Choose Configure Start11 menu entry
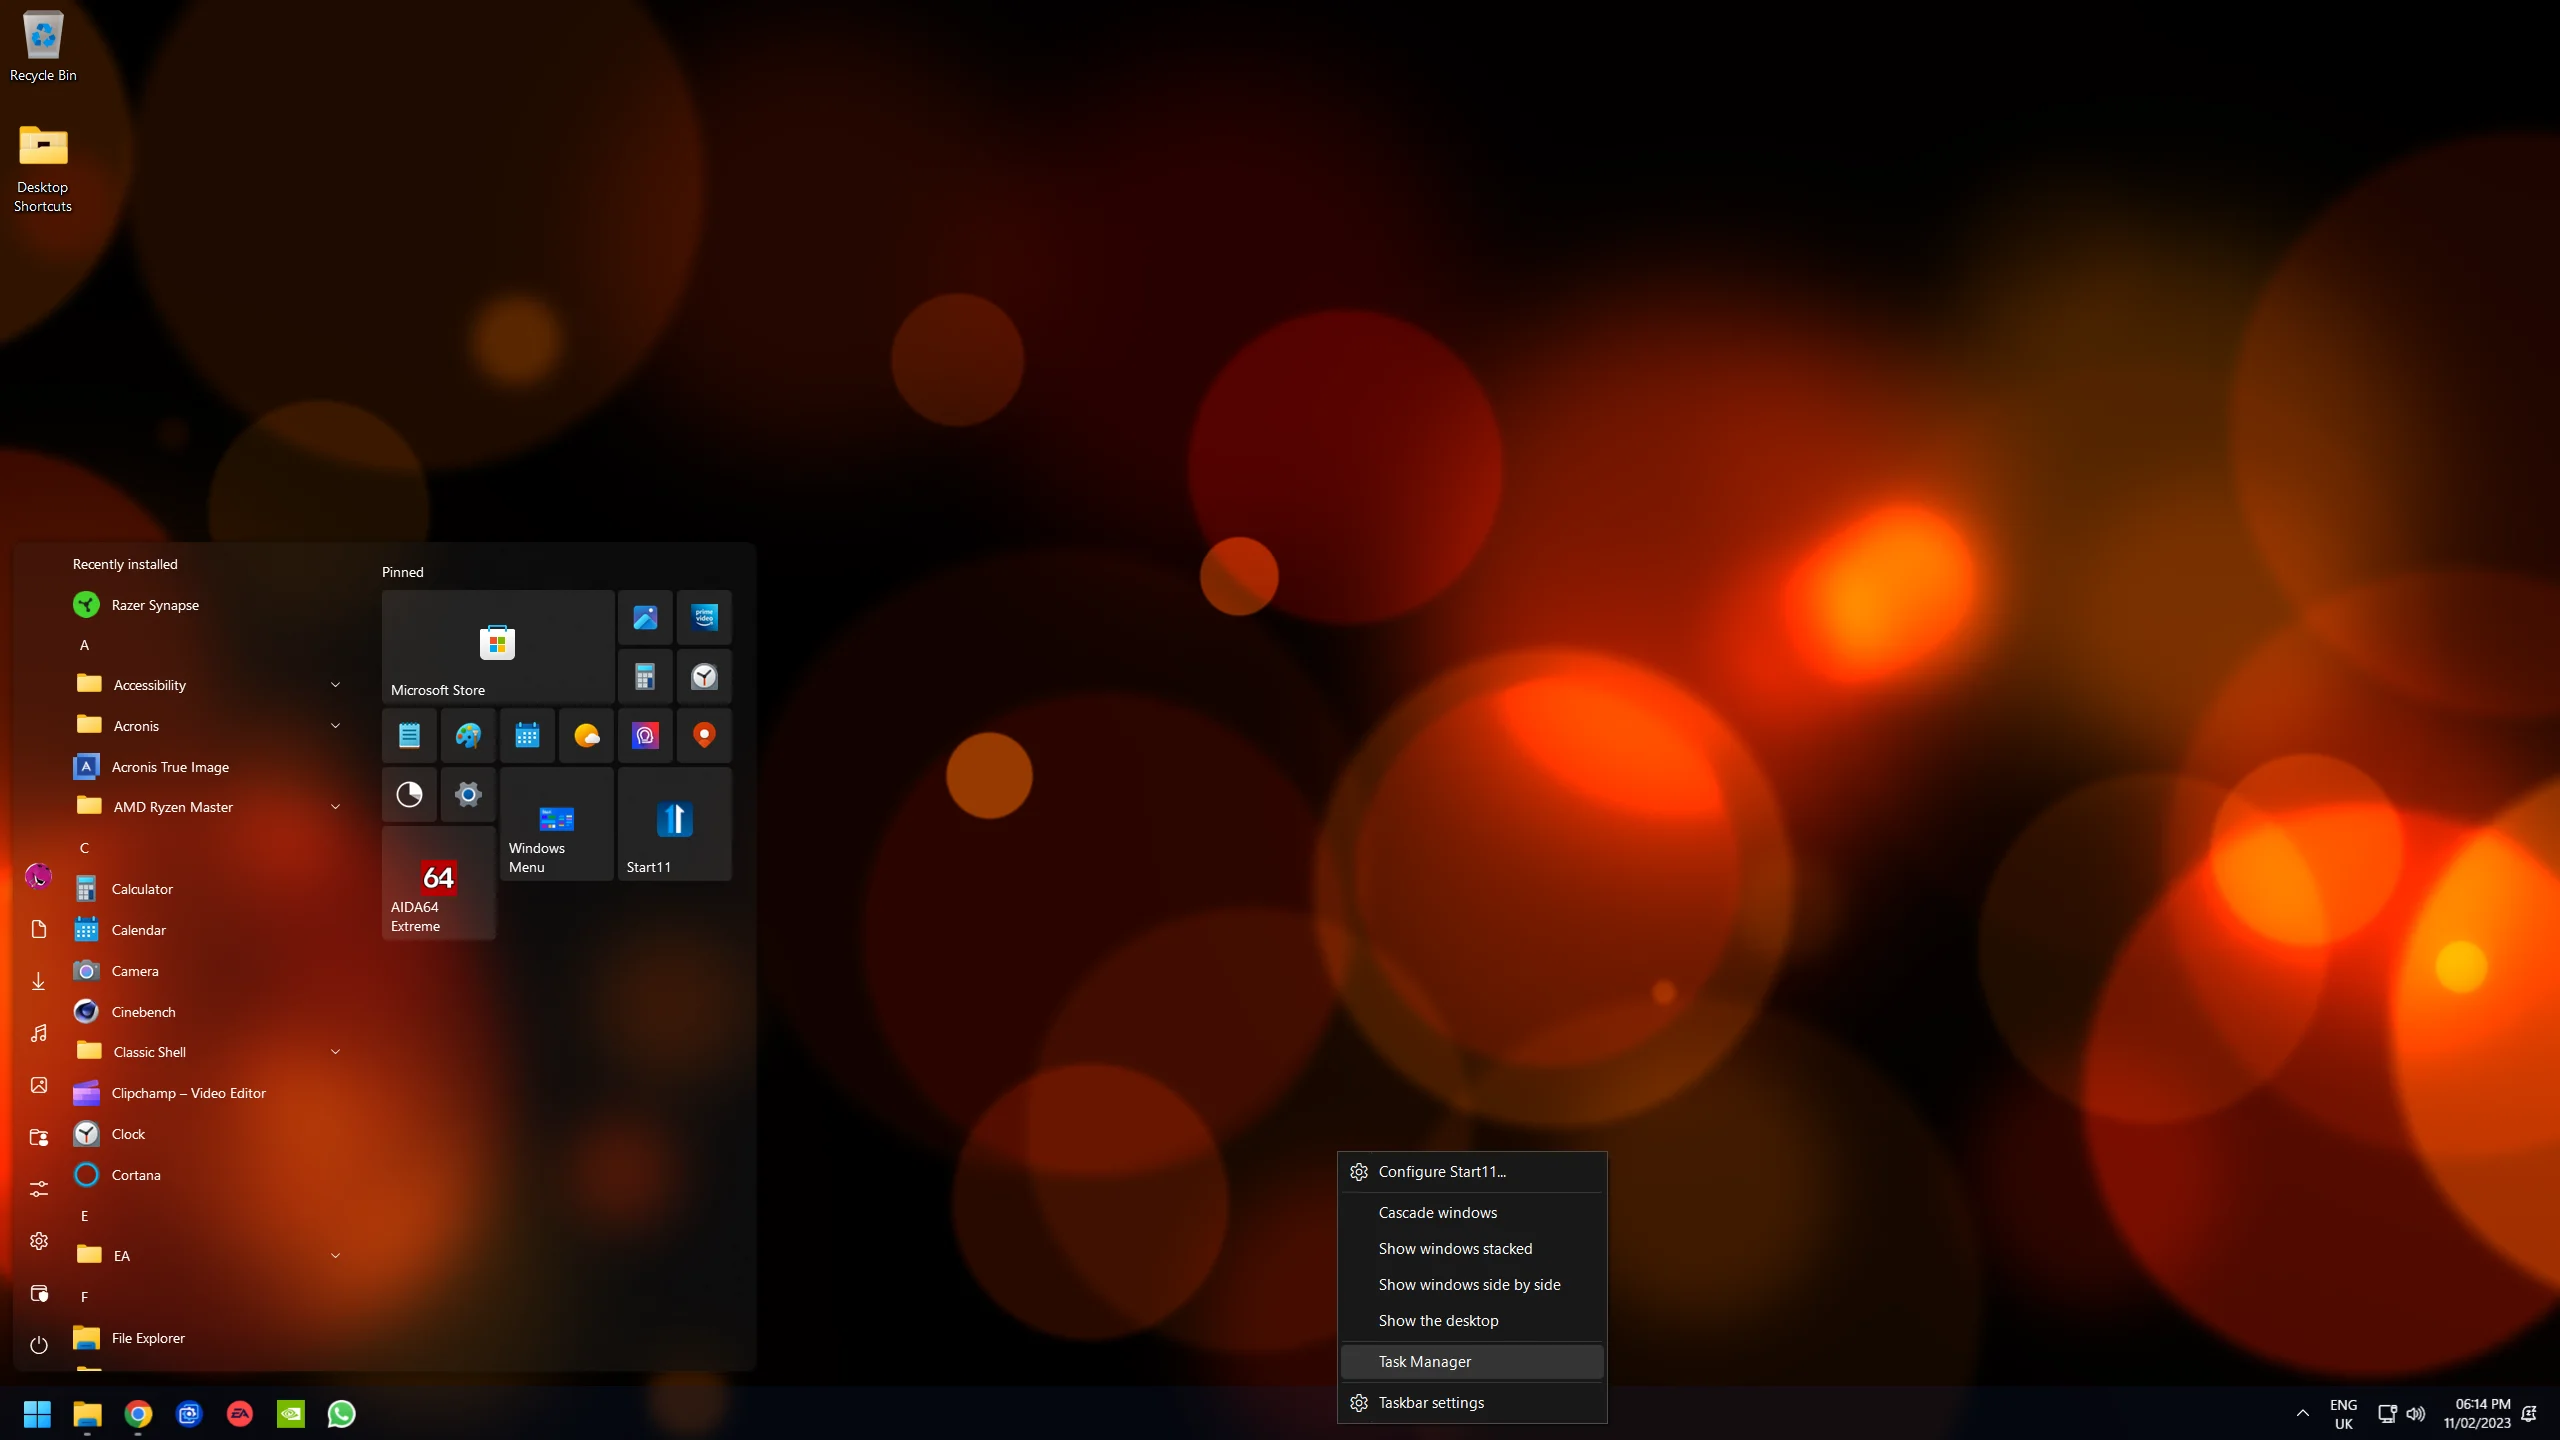 tap(1472, 1172)
